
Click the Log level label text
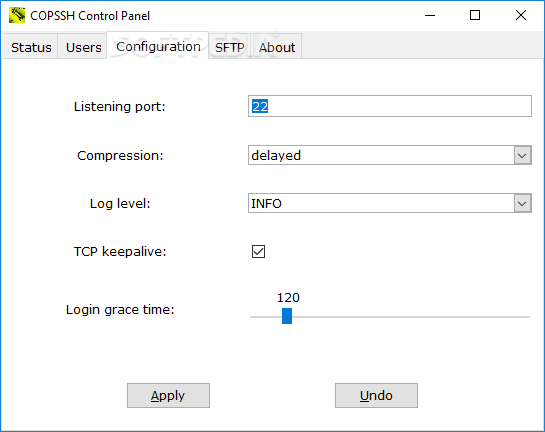[120, 203]
